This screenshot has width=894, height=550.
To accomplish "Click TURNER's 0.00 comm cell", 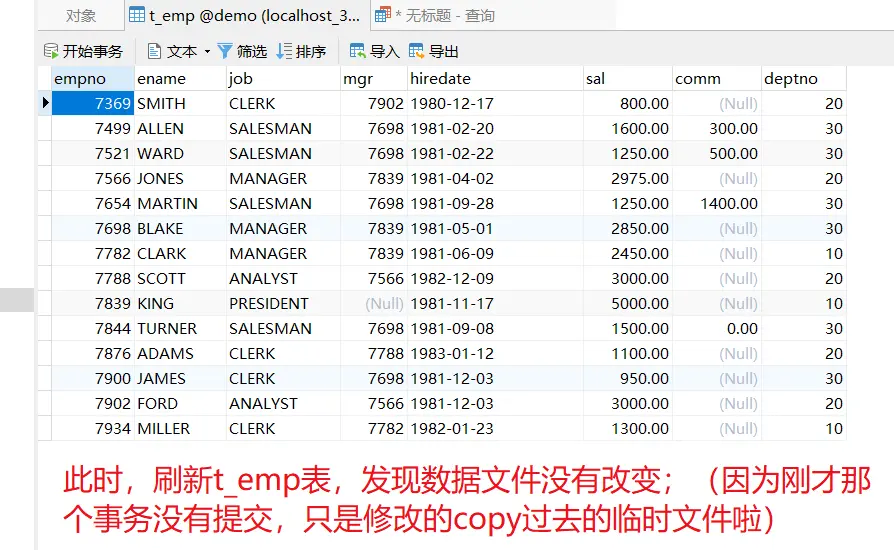I will pos(717,329).
